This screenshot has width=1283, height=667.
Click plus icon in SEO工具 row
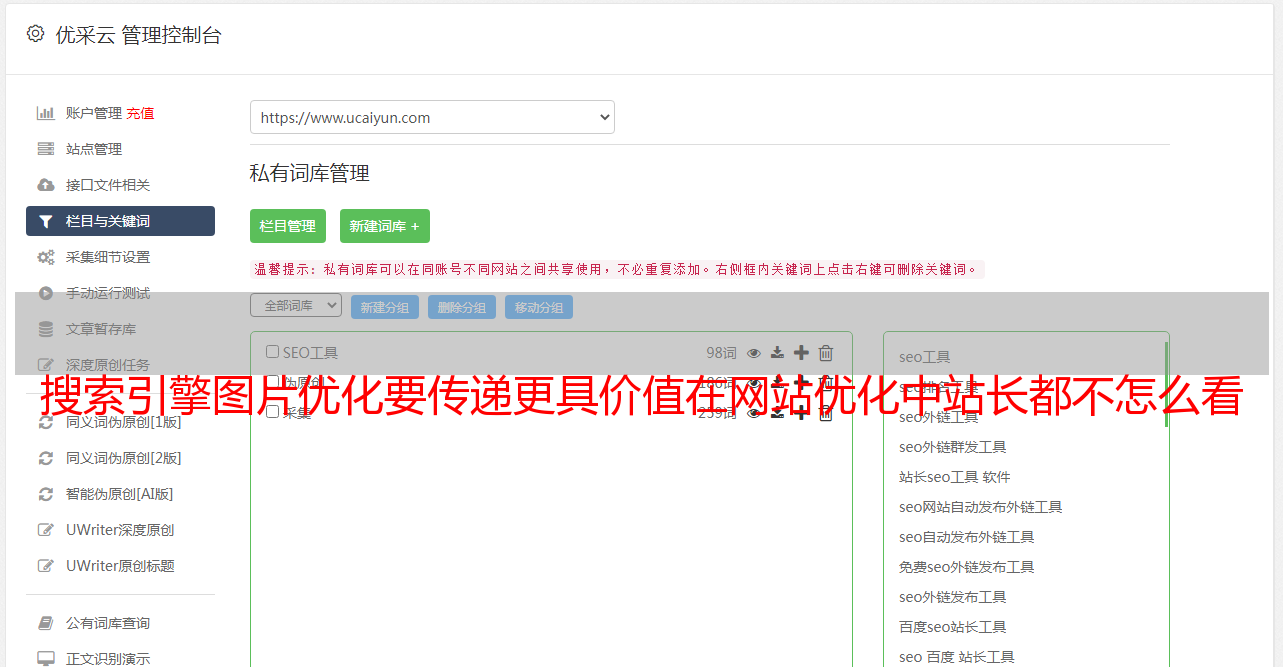801,353
